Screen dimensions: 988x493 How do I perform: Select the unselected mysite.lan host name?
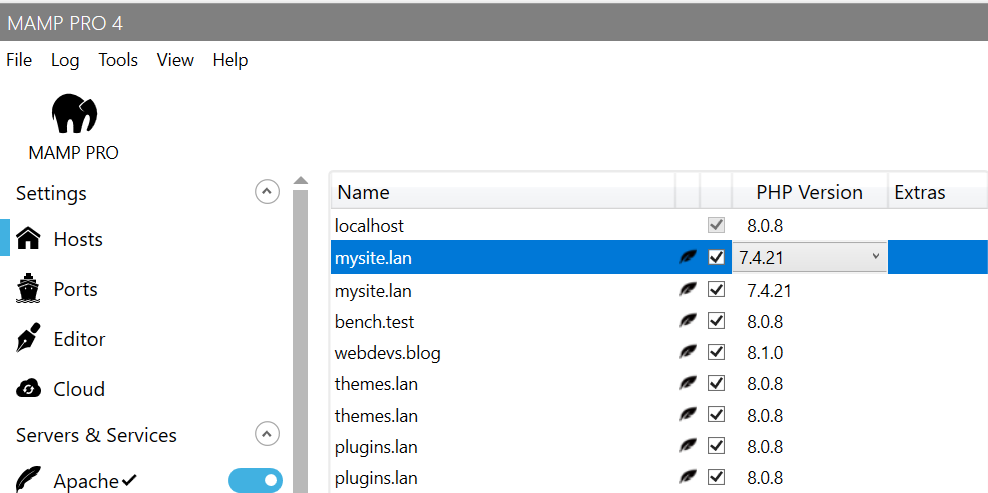click(x=373, y=291)
